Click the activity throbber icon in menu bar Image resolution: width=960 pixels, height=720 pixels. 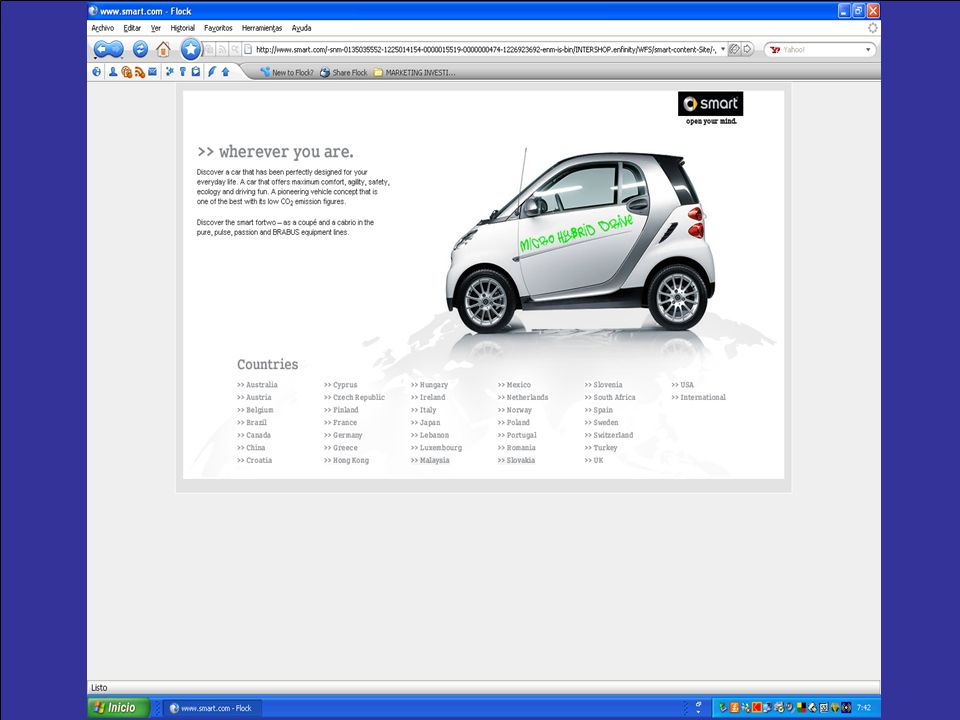pos(872,28)
